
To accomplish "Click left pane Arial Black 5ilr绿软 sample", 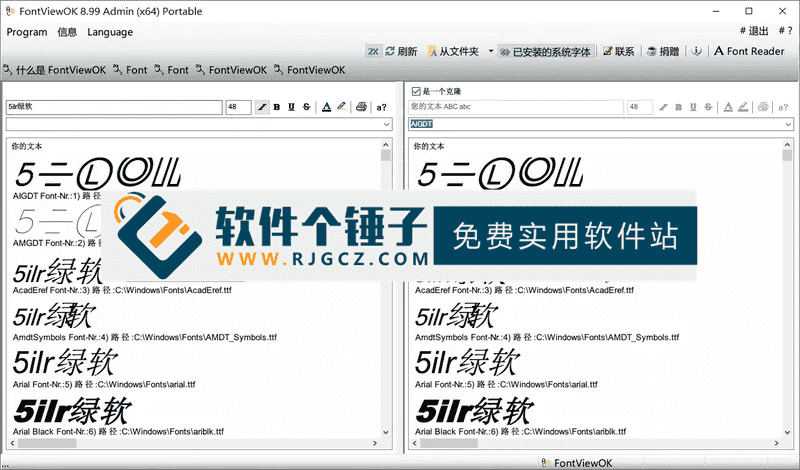I will click(72, 410).
